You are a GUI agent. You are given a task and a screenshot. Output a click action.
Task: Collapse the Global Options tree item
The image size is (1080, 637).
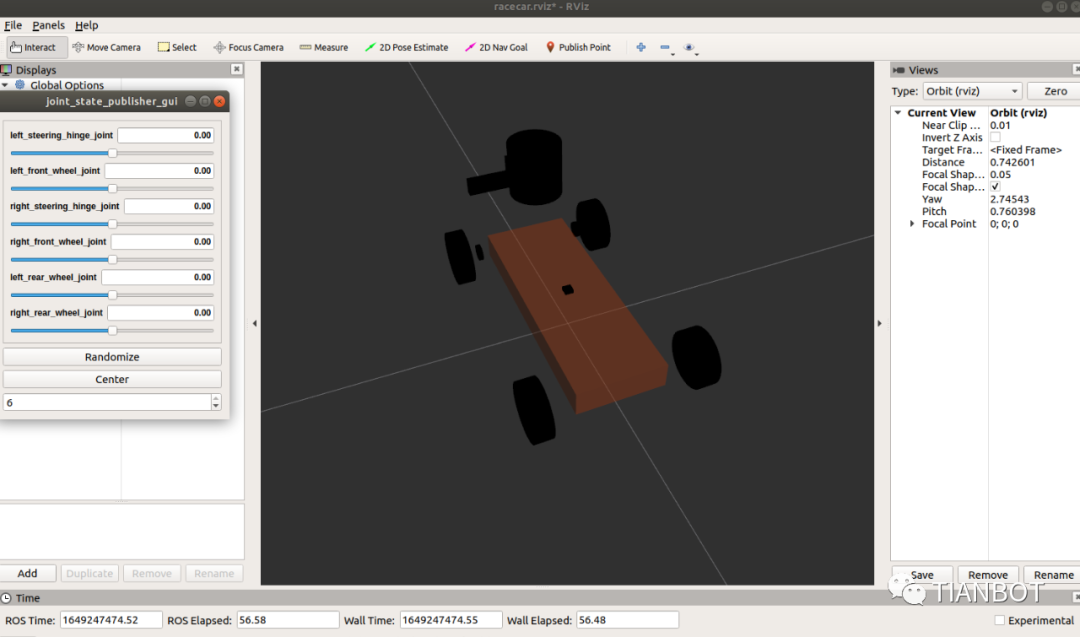pos(5,85)
